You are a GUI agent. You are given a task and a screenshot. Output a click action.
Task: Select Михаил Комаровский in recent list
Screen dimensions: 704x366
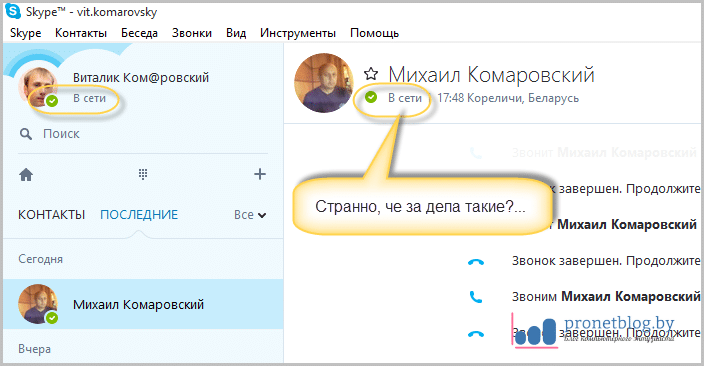point(143,304)
